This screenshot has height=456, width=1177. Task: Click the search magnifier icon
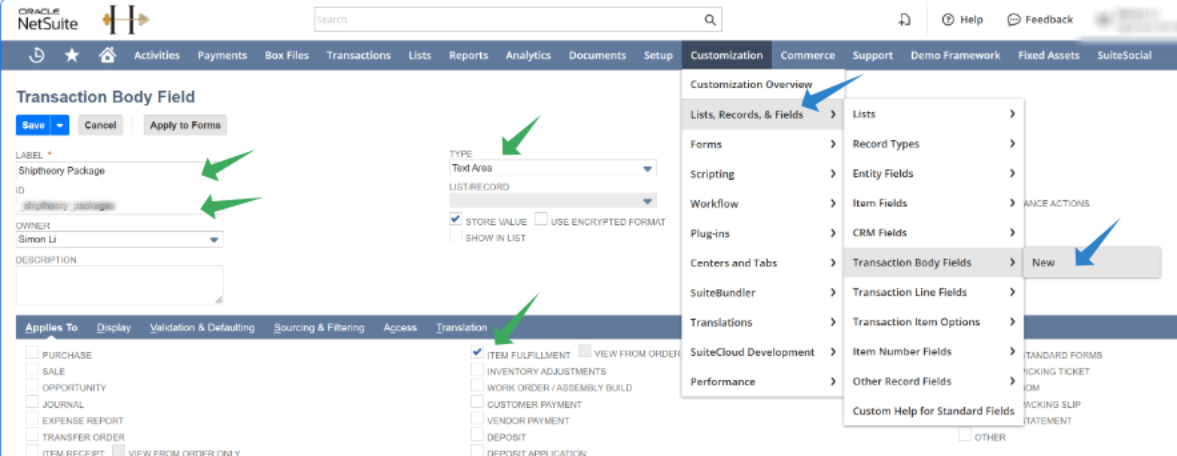[x=709, y=20]
